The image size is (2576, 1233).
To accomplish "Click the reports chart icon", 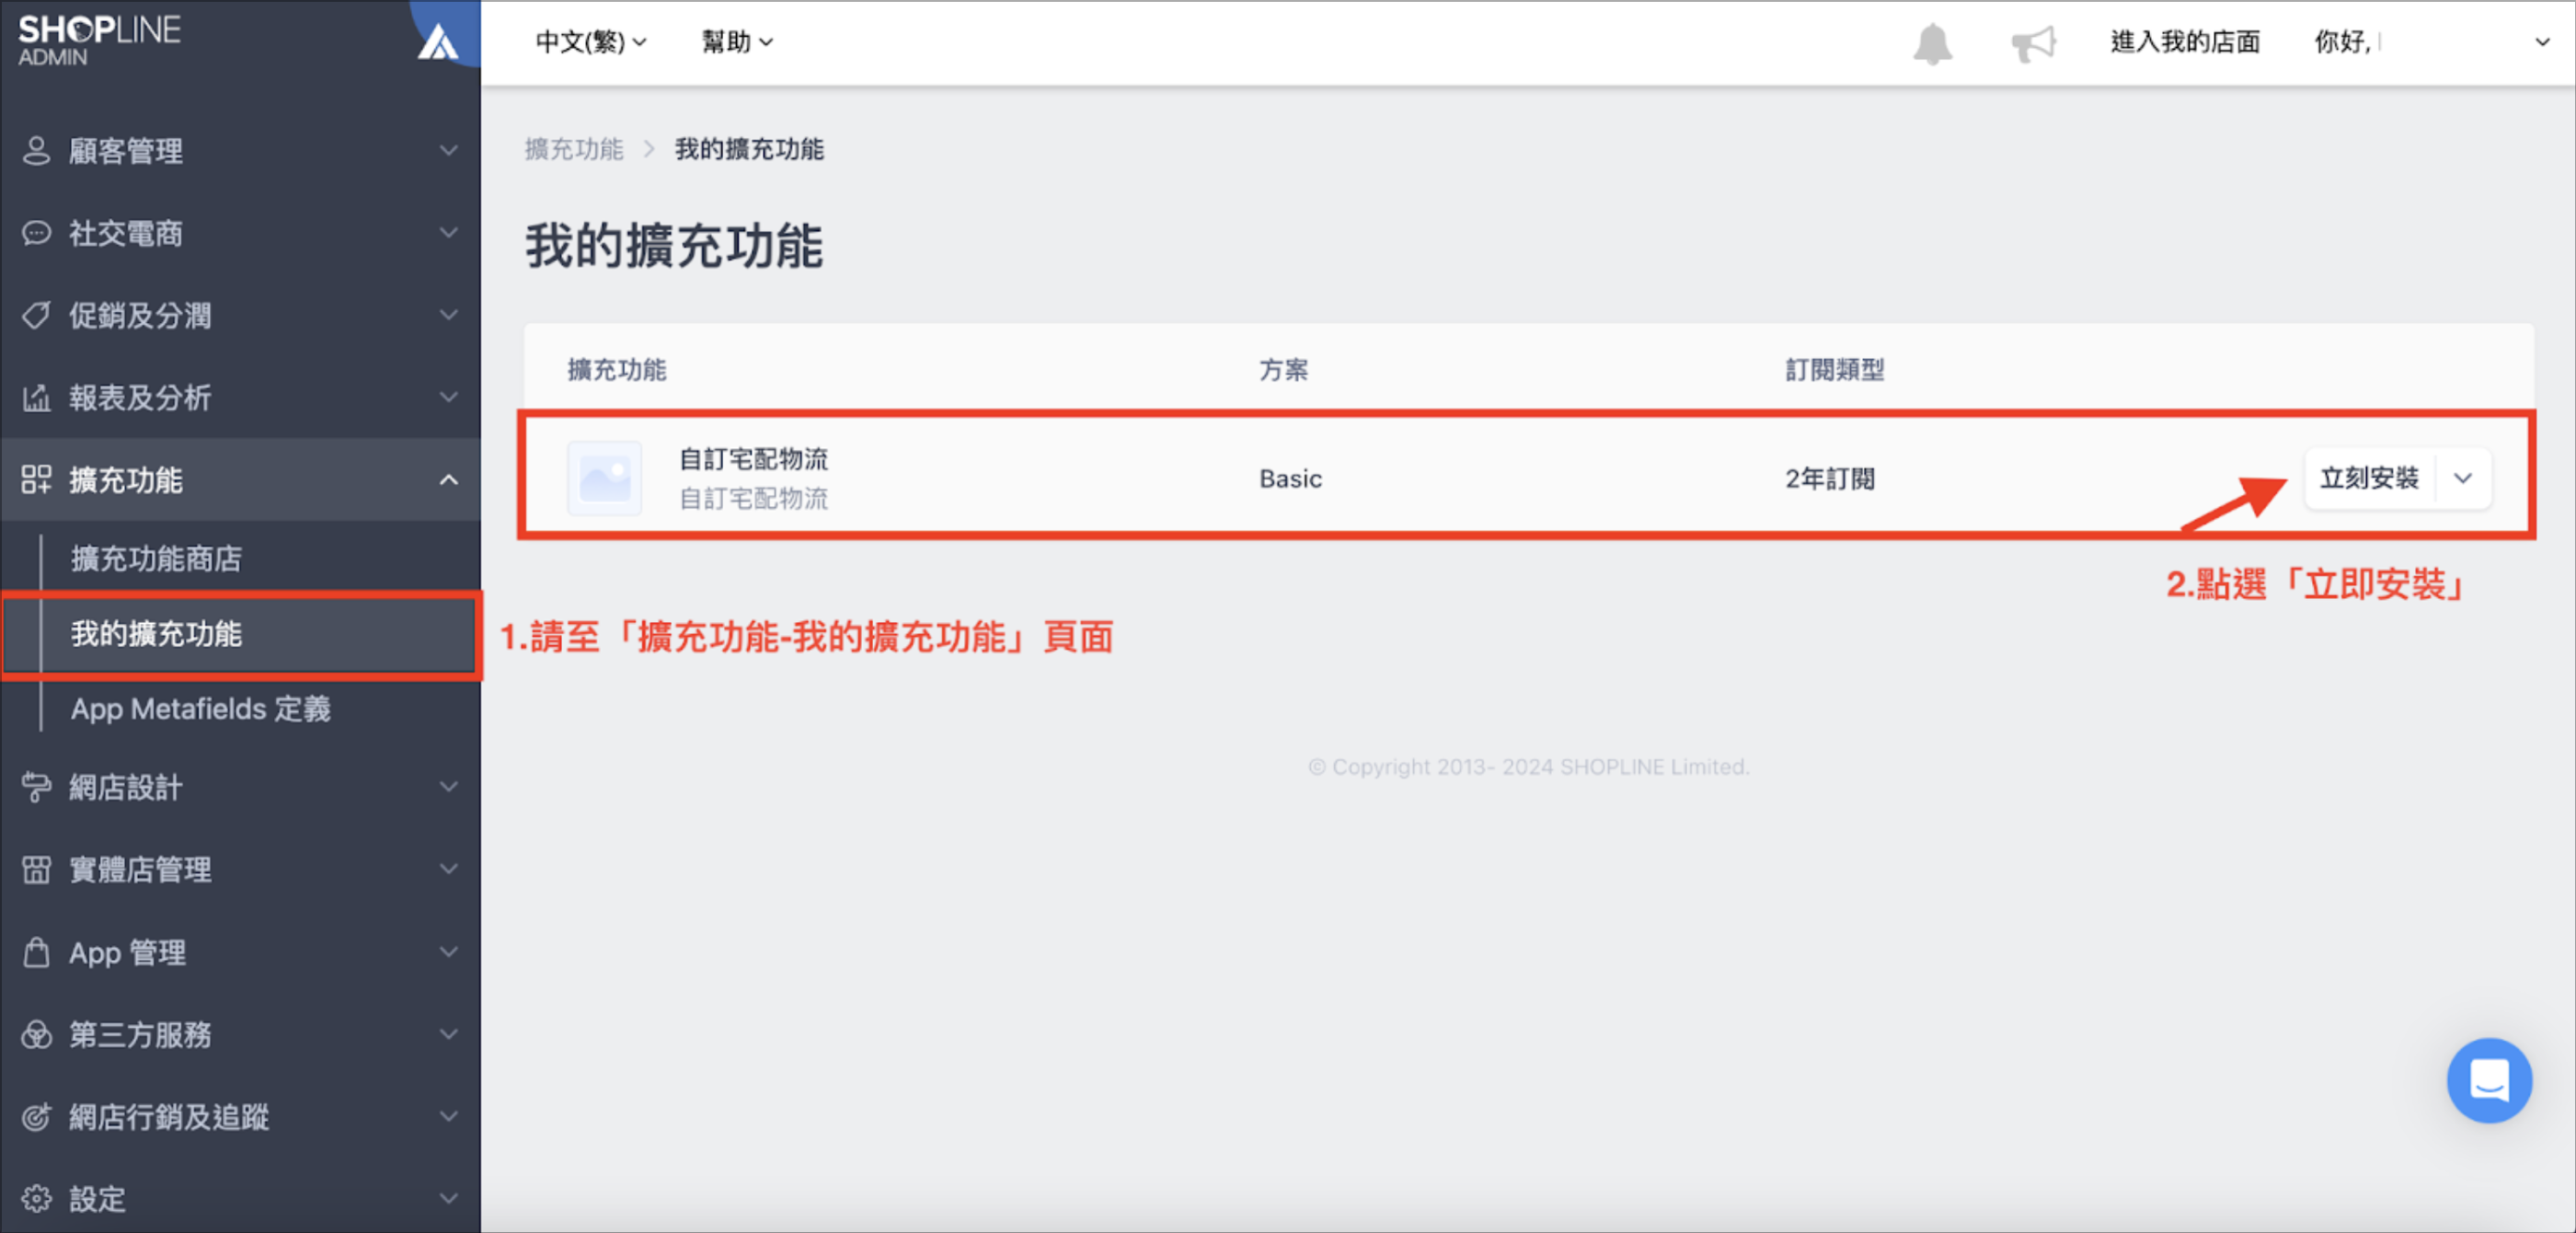I will (x=36, y=397).
